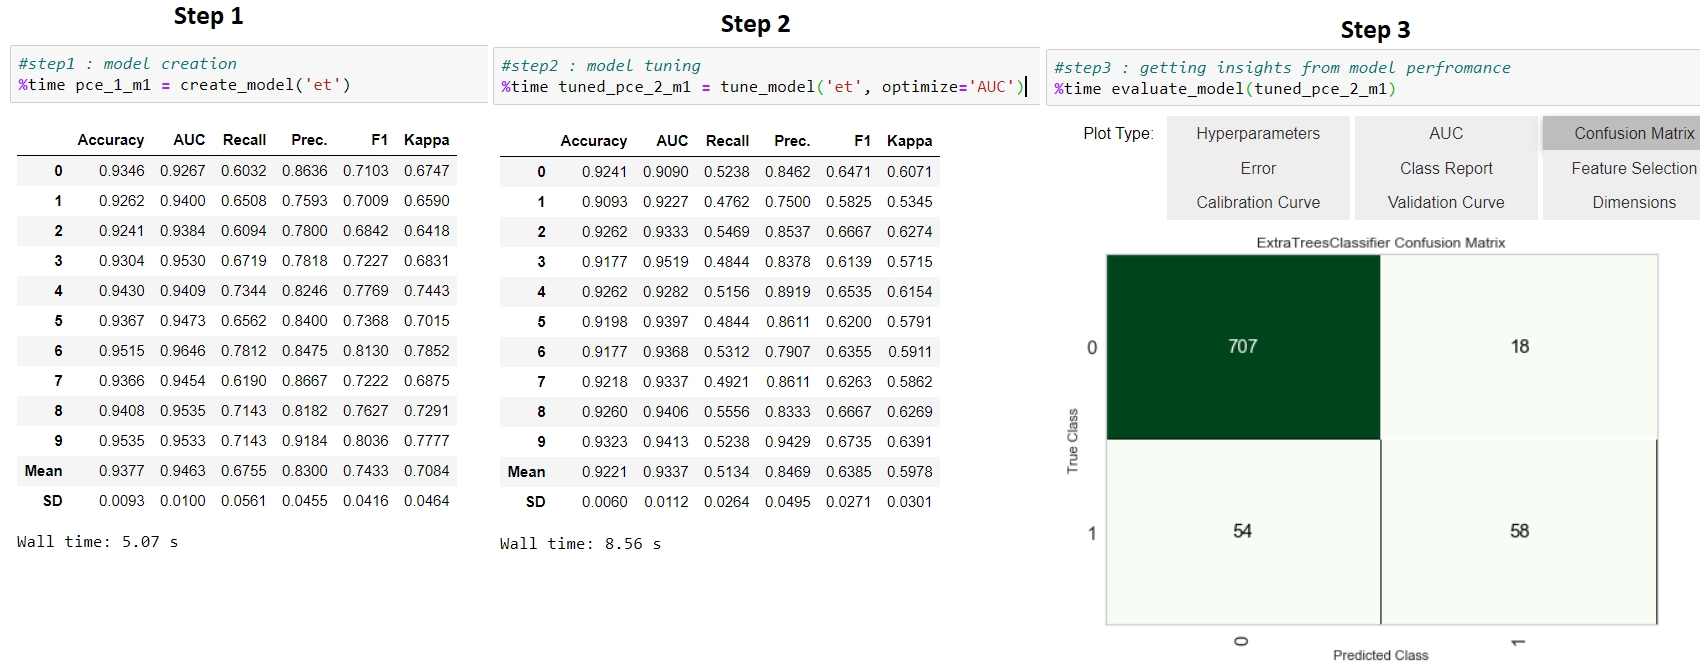Select the Mean row label in Step 1 table
1700x671 pixels.
pyautogui.click(x=43, y=471)
